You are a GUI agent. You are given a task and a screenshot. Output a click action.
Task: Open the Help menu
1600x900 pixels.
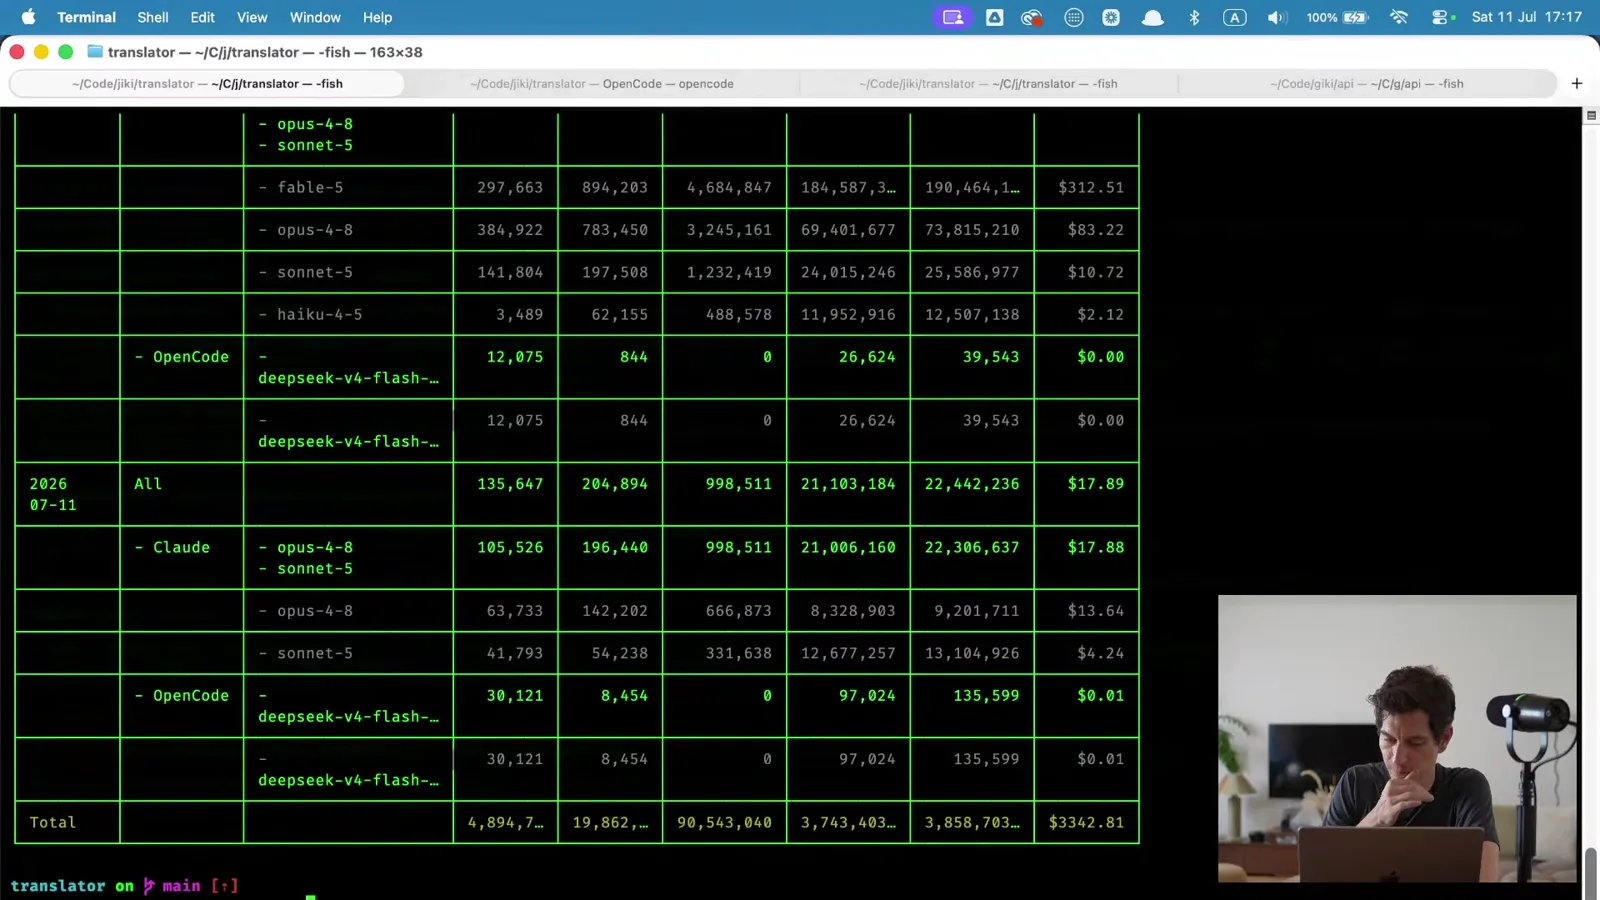[x=377, y=17]
